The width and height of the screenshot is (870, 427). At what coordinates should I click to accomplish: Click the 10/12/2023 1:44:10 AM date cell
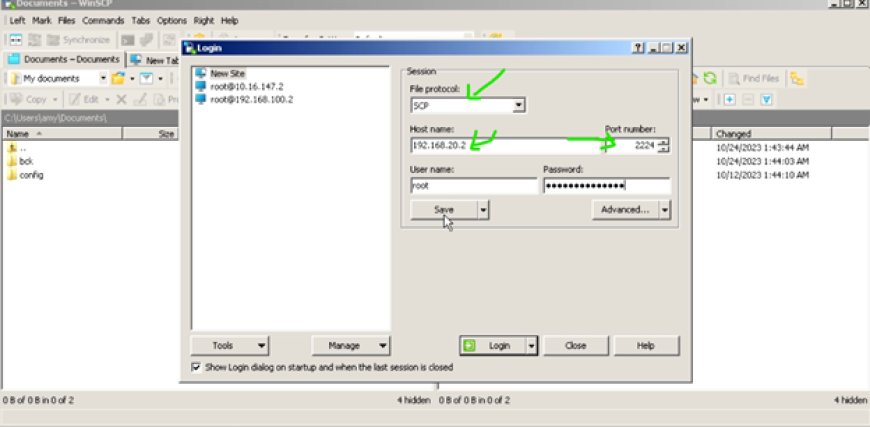[x=762, y=175]
